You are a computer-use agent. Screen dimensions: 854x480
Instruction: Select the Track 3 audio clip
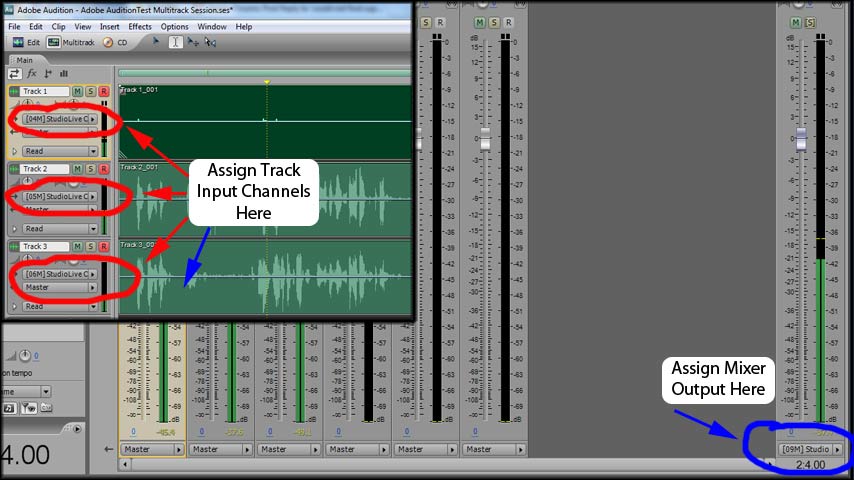click(x=265, y=276)
